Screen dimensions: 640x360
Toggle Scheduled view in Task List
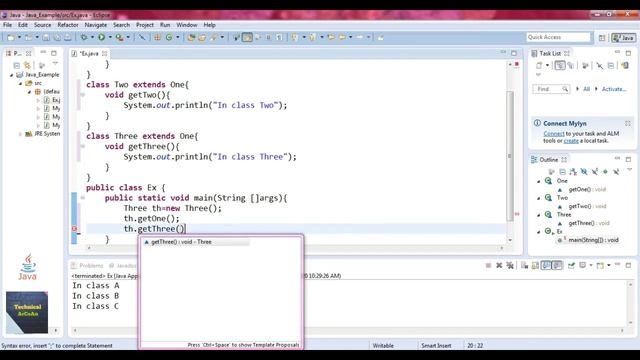(571, 65)
